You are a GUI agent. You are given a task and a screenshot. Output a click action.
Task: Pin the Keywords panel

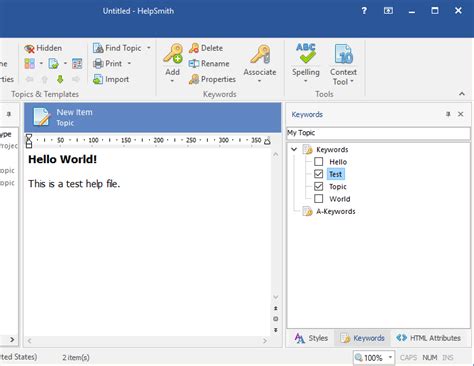[x=448, y=114]
